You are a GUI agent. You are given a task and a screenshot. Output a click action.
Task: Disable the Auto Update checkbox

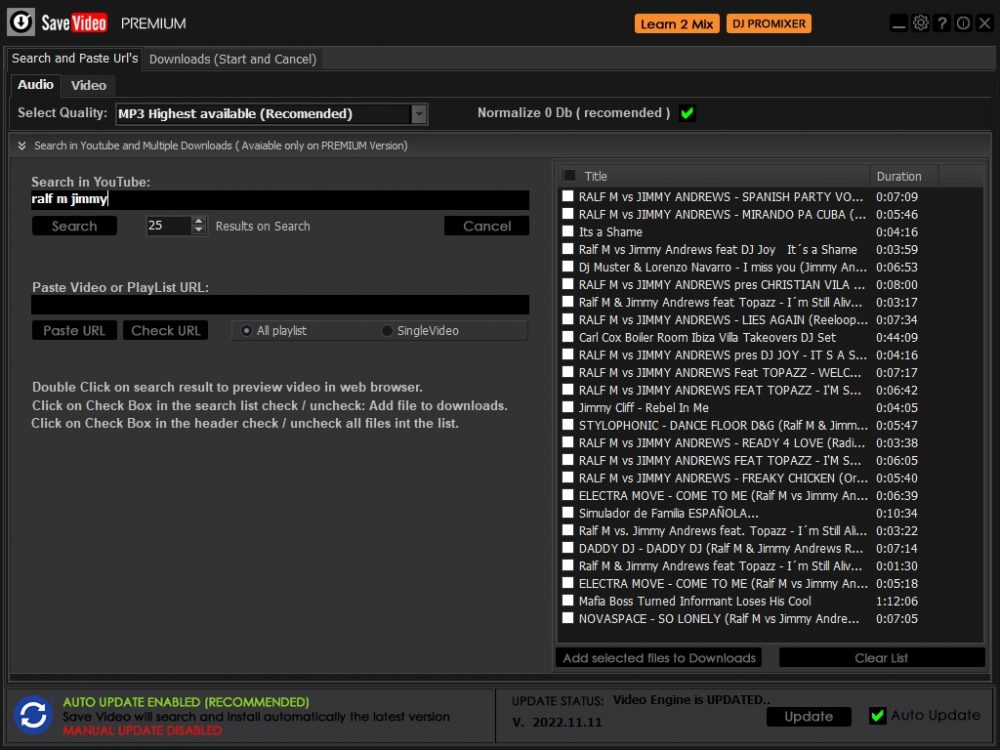tap(877, 715)
